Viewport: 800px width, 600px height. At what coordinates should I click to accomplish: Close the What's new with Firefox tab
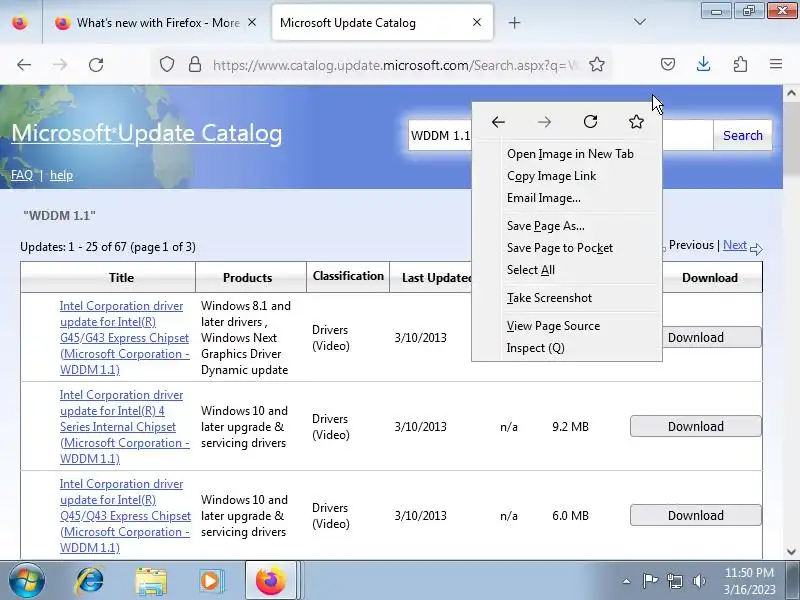pos(252,22)
